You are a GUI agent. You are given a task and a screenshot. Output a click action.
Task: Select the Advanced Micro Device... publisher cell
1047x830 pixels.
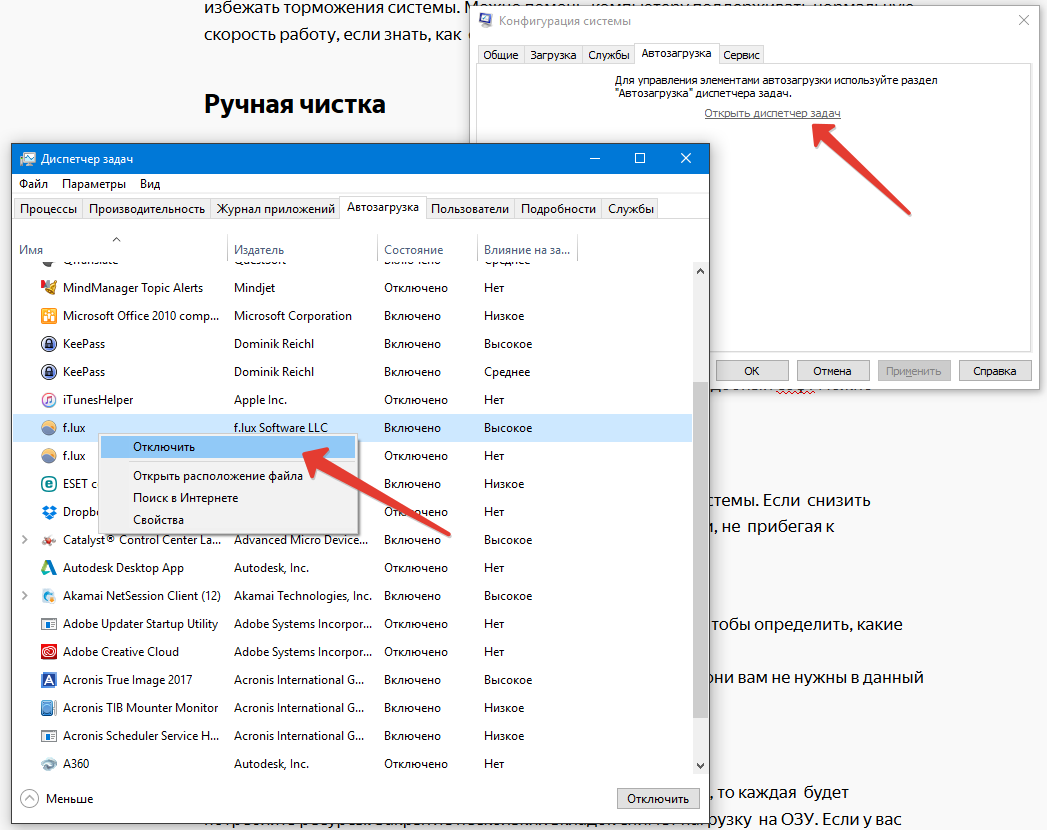pos(300,540)
